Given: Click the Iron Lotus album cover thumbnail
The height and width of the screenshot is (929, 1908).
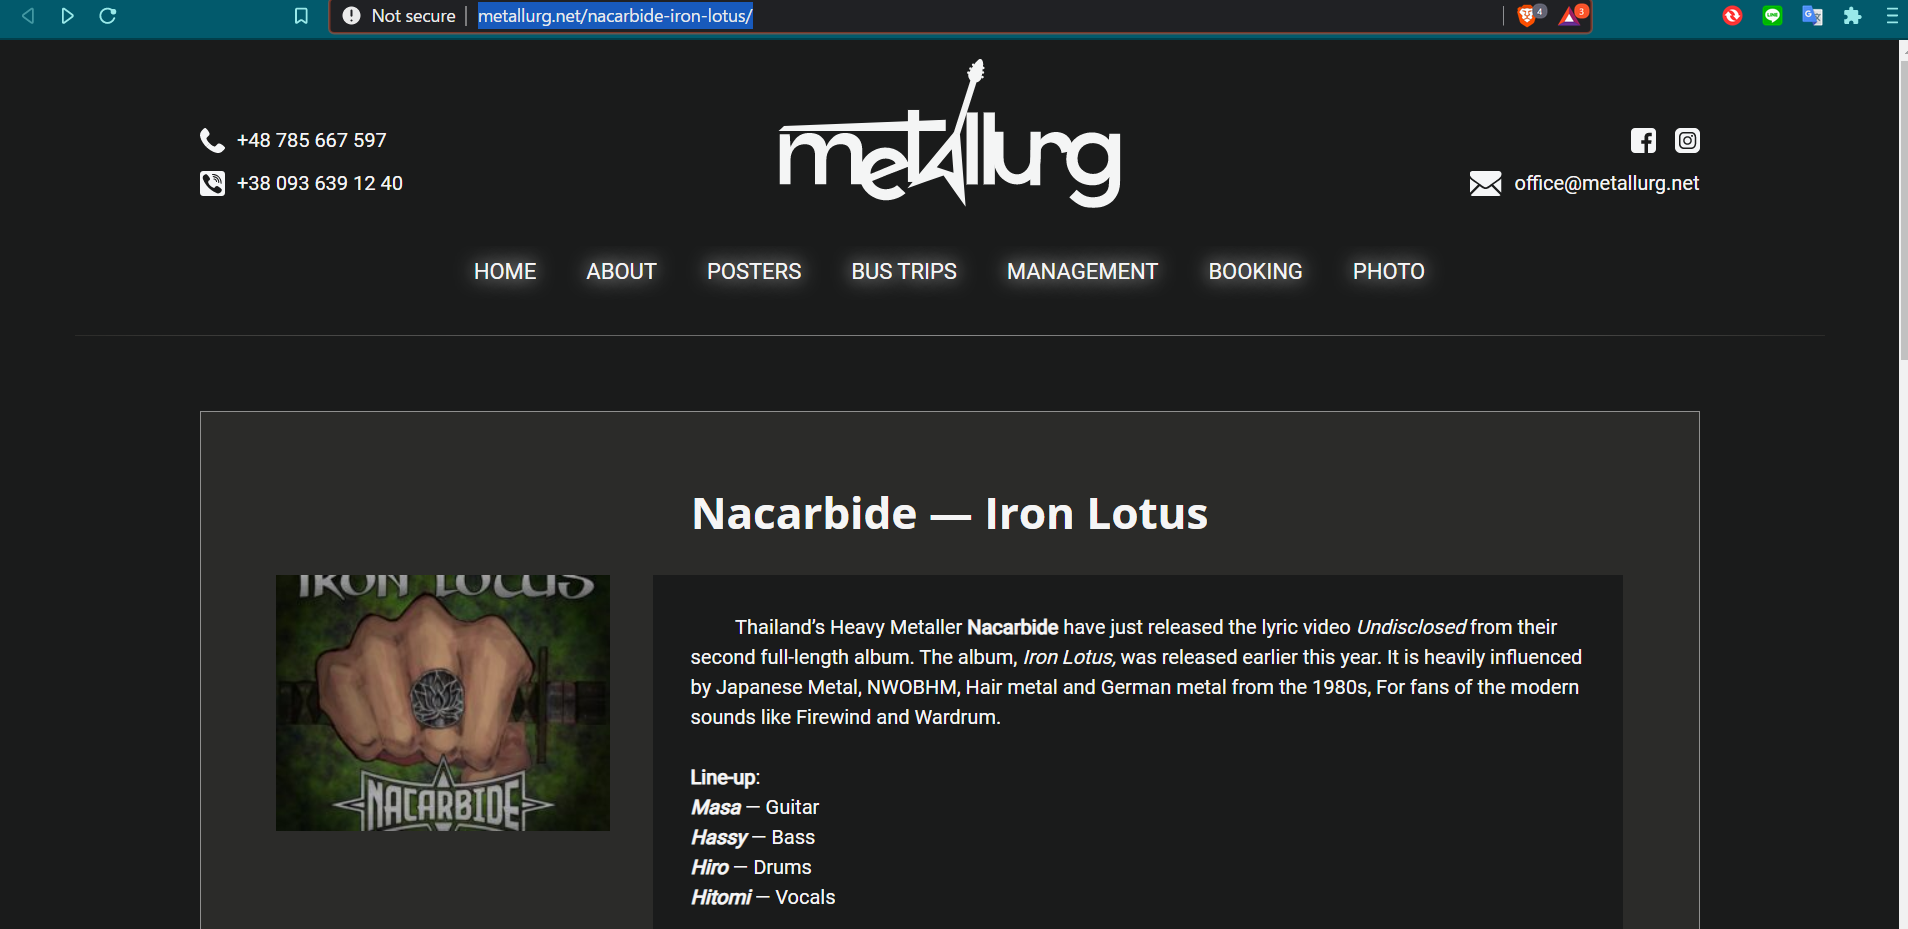Looking at the screenshot, I should point(443,703).
